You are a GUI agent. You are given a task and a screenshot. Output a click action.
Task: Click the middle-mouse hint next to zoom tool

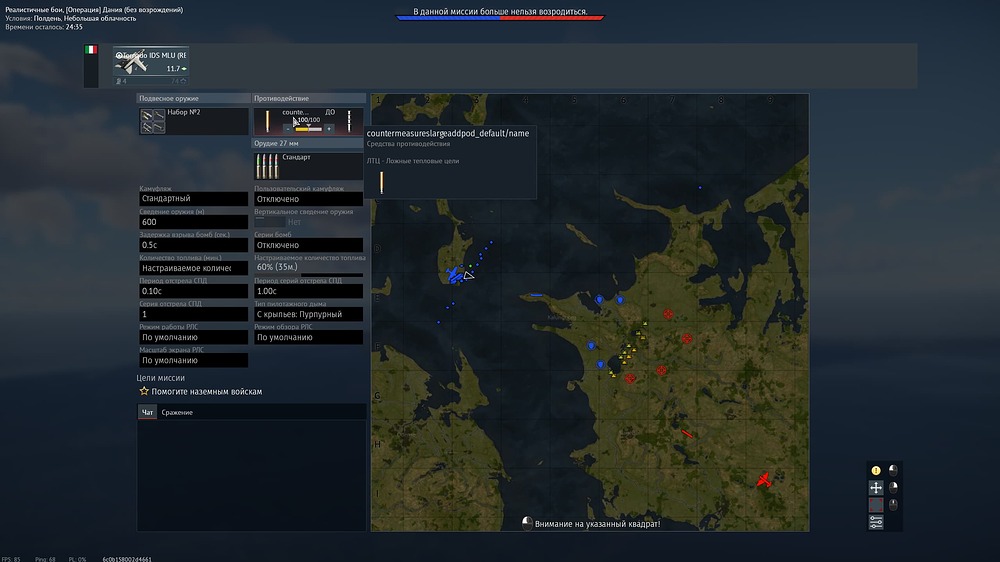(893, 505)
